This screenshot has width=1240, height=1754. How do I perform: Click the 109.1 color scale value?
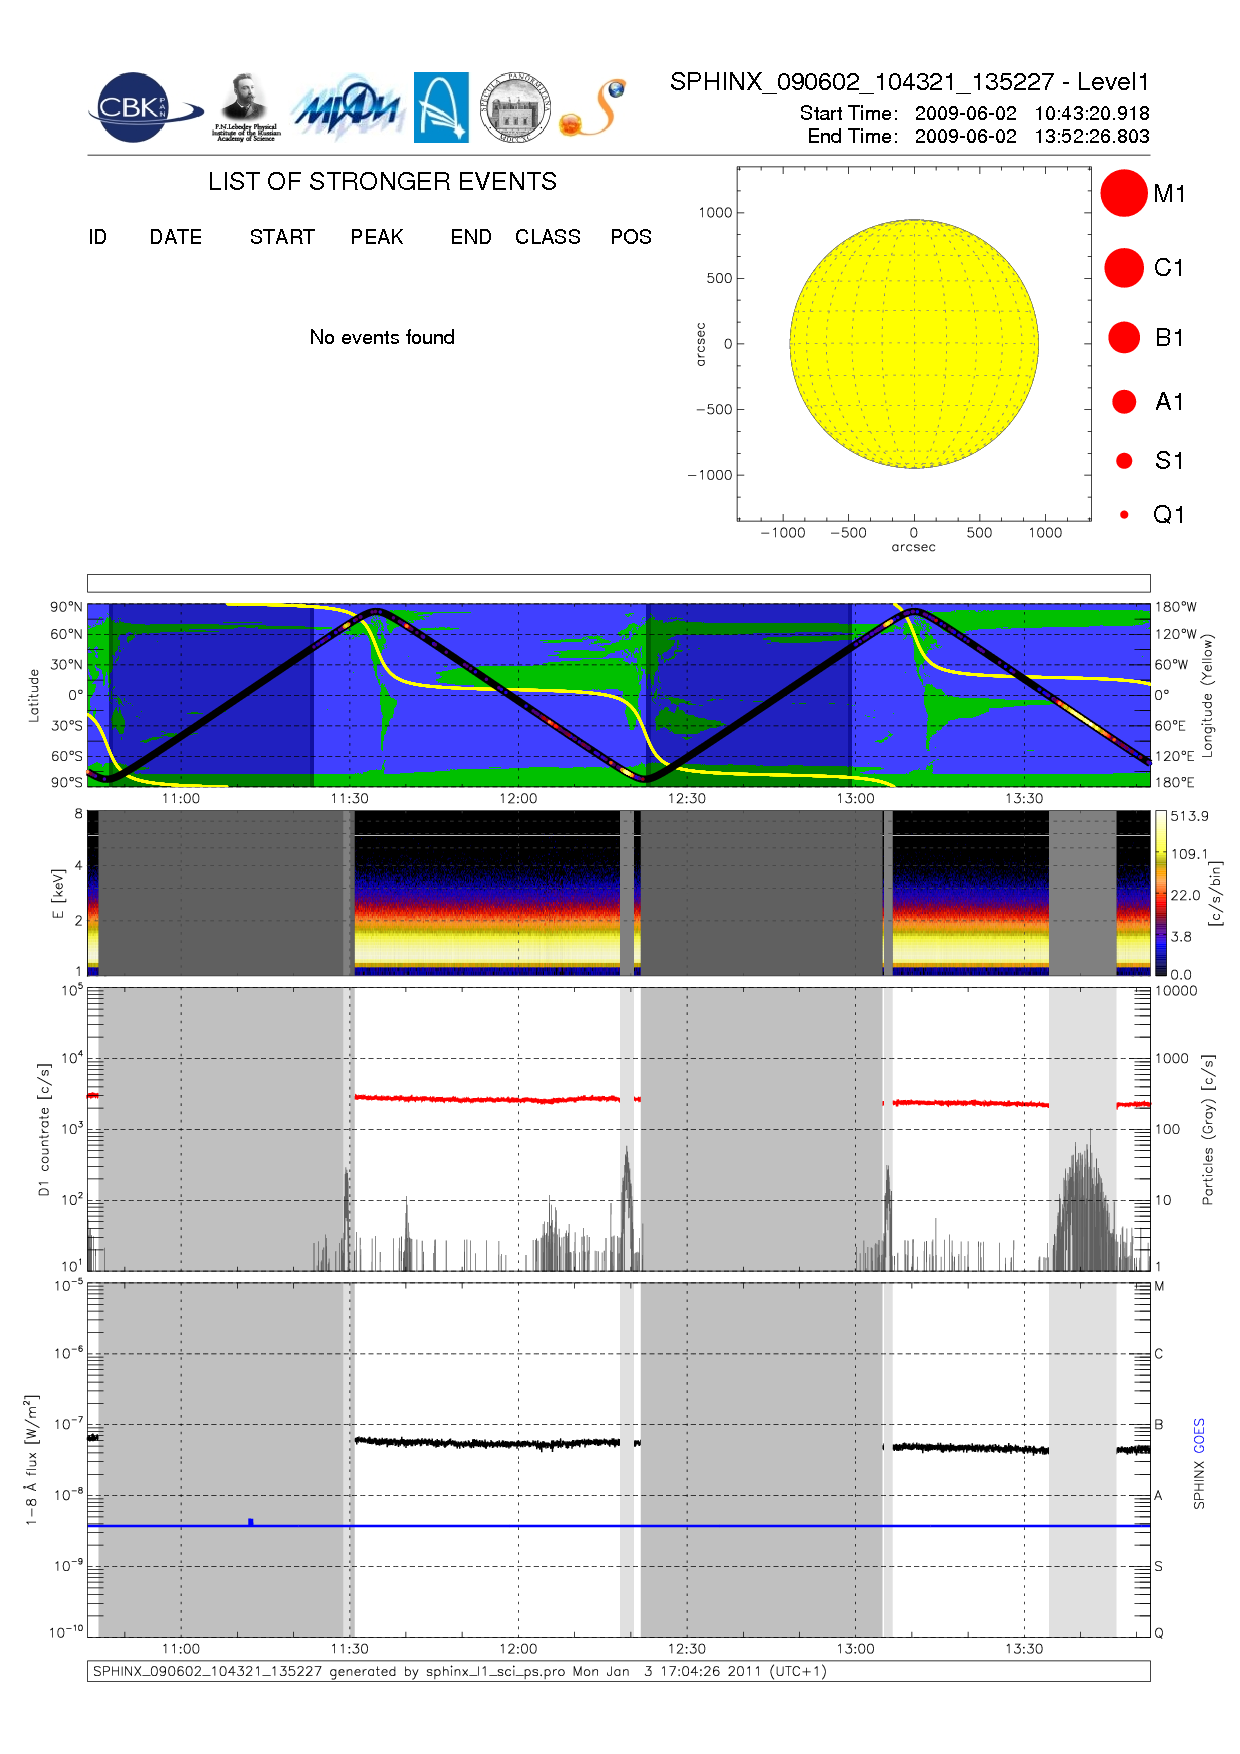click(1190, 854)
